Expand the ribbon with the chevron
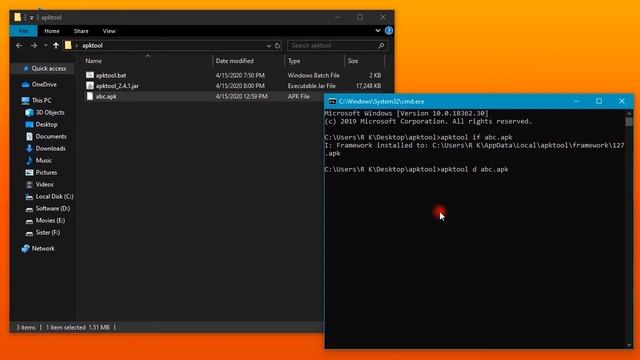 378,31
